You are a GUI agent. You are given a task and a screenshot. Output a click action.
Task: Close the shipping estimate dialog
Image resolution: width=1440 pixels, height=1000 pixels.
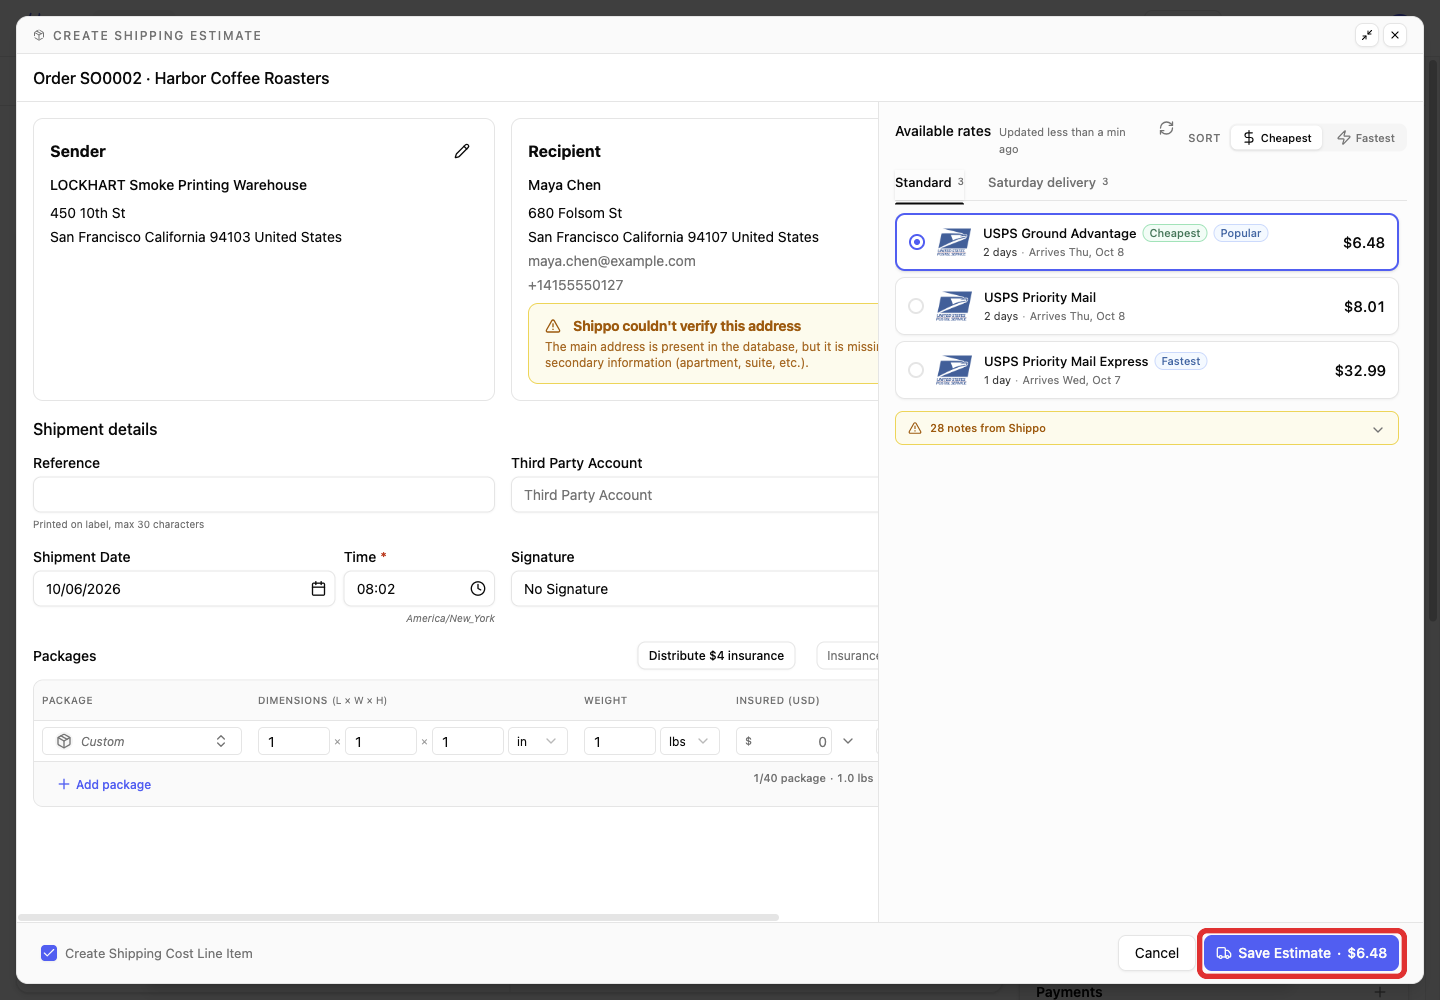pyautogui.click(x=1395, y=35)
